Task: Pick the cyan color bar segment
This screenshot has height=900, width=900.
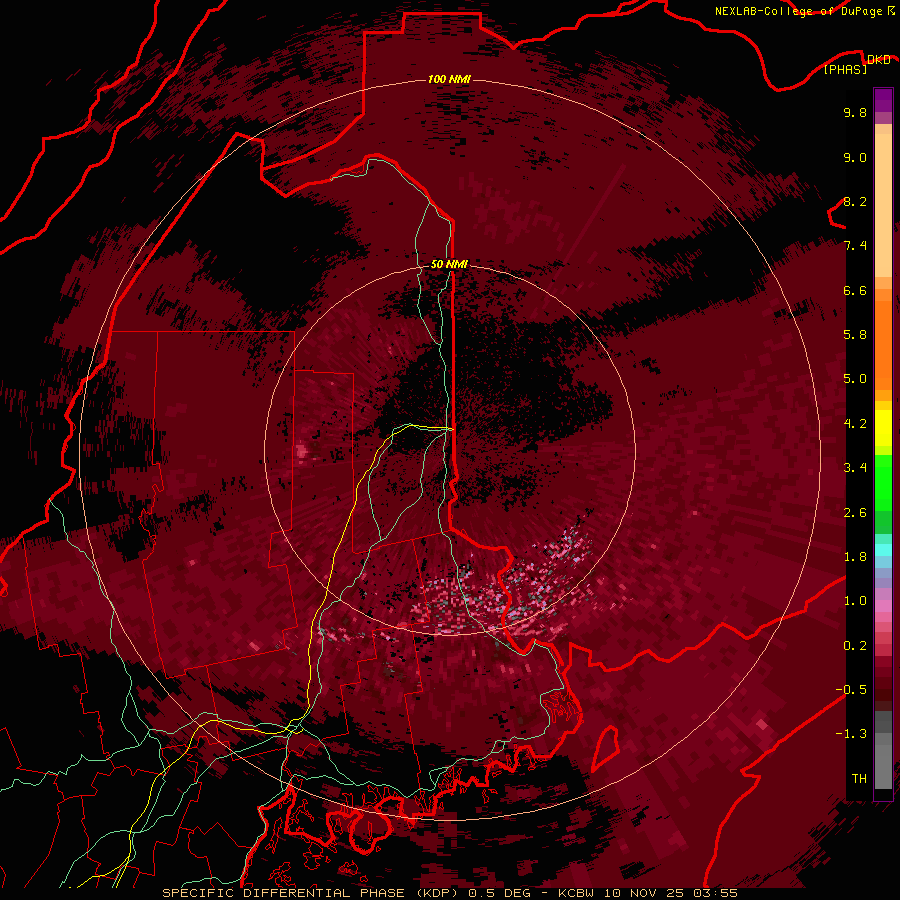Action: (x=883, y=550)
